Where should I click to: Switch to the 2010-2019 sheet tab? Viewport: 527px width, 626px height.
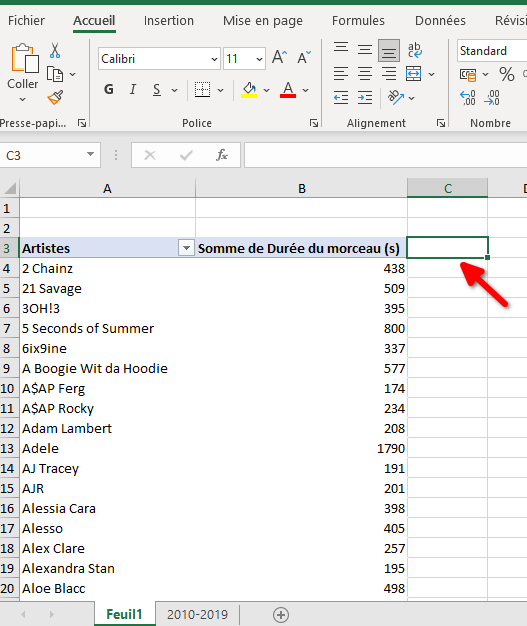coord(197,614)
